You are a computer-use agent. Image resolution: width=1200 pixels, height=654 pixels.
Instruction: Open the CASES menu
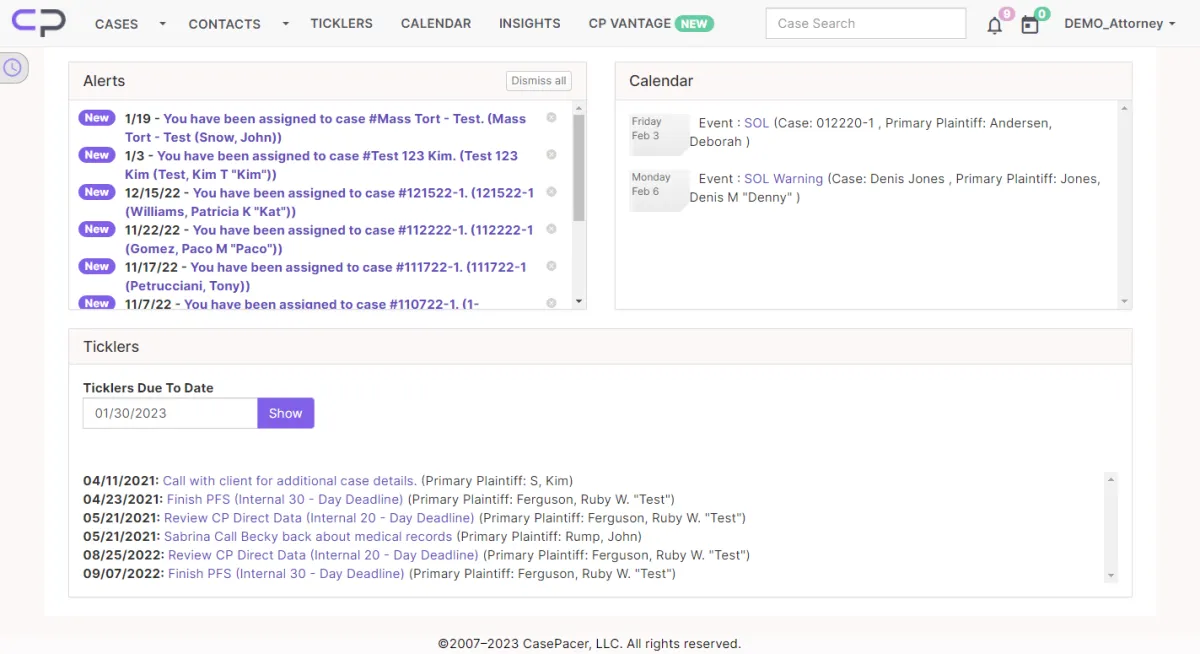(117, 24)
